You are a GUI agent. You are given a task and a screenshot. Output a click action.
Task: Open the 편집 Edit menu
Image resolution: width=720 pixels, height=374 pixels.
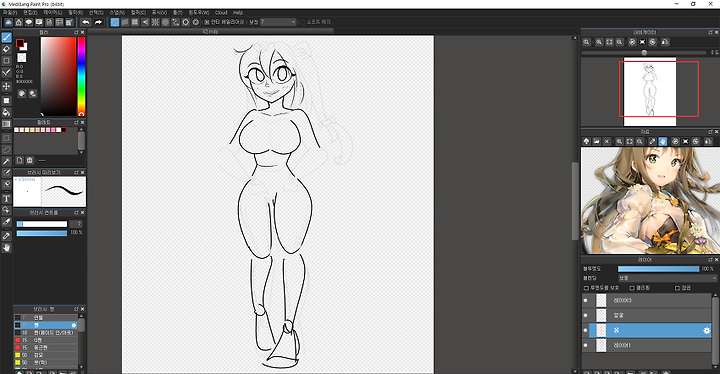(30, 13)
